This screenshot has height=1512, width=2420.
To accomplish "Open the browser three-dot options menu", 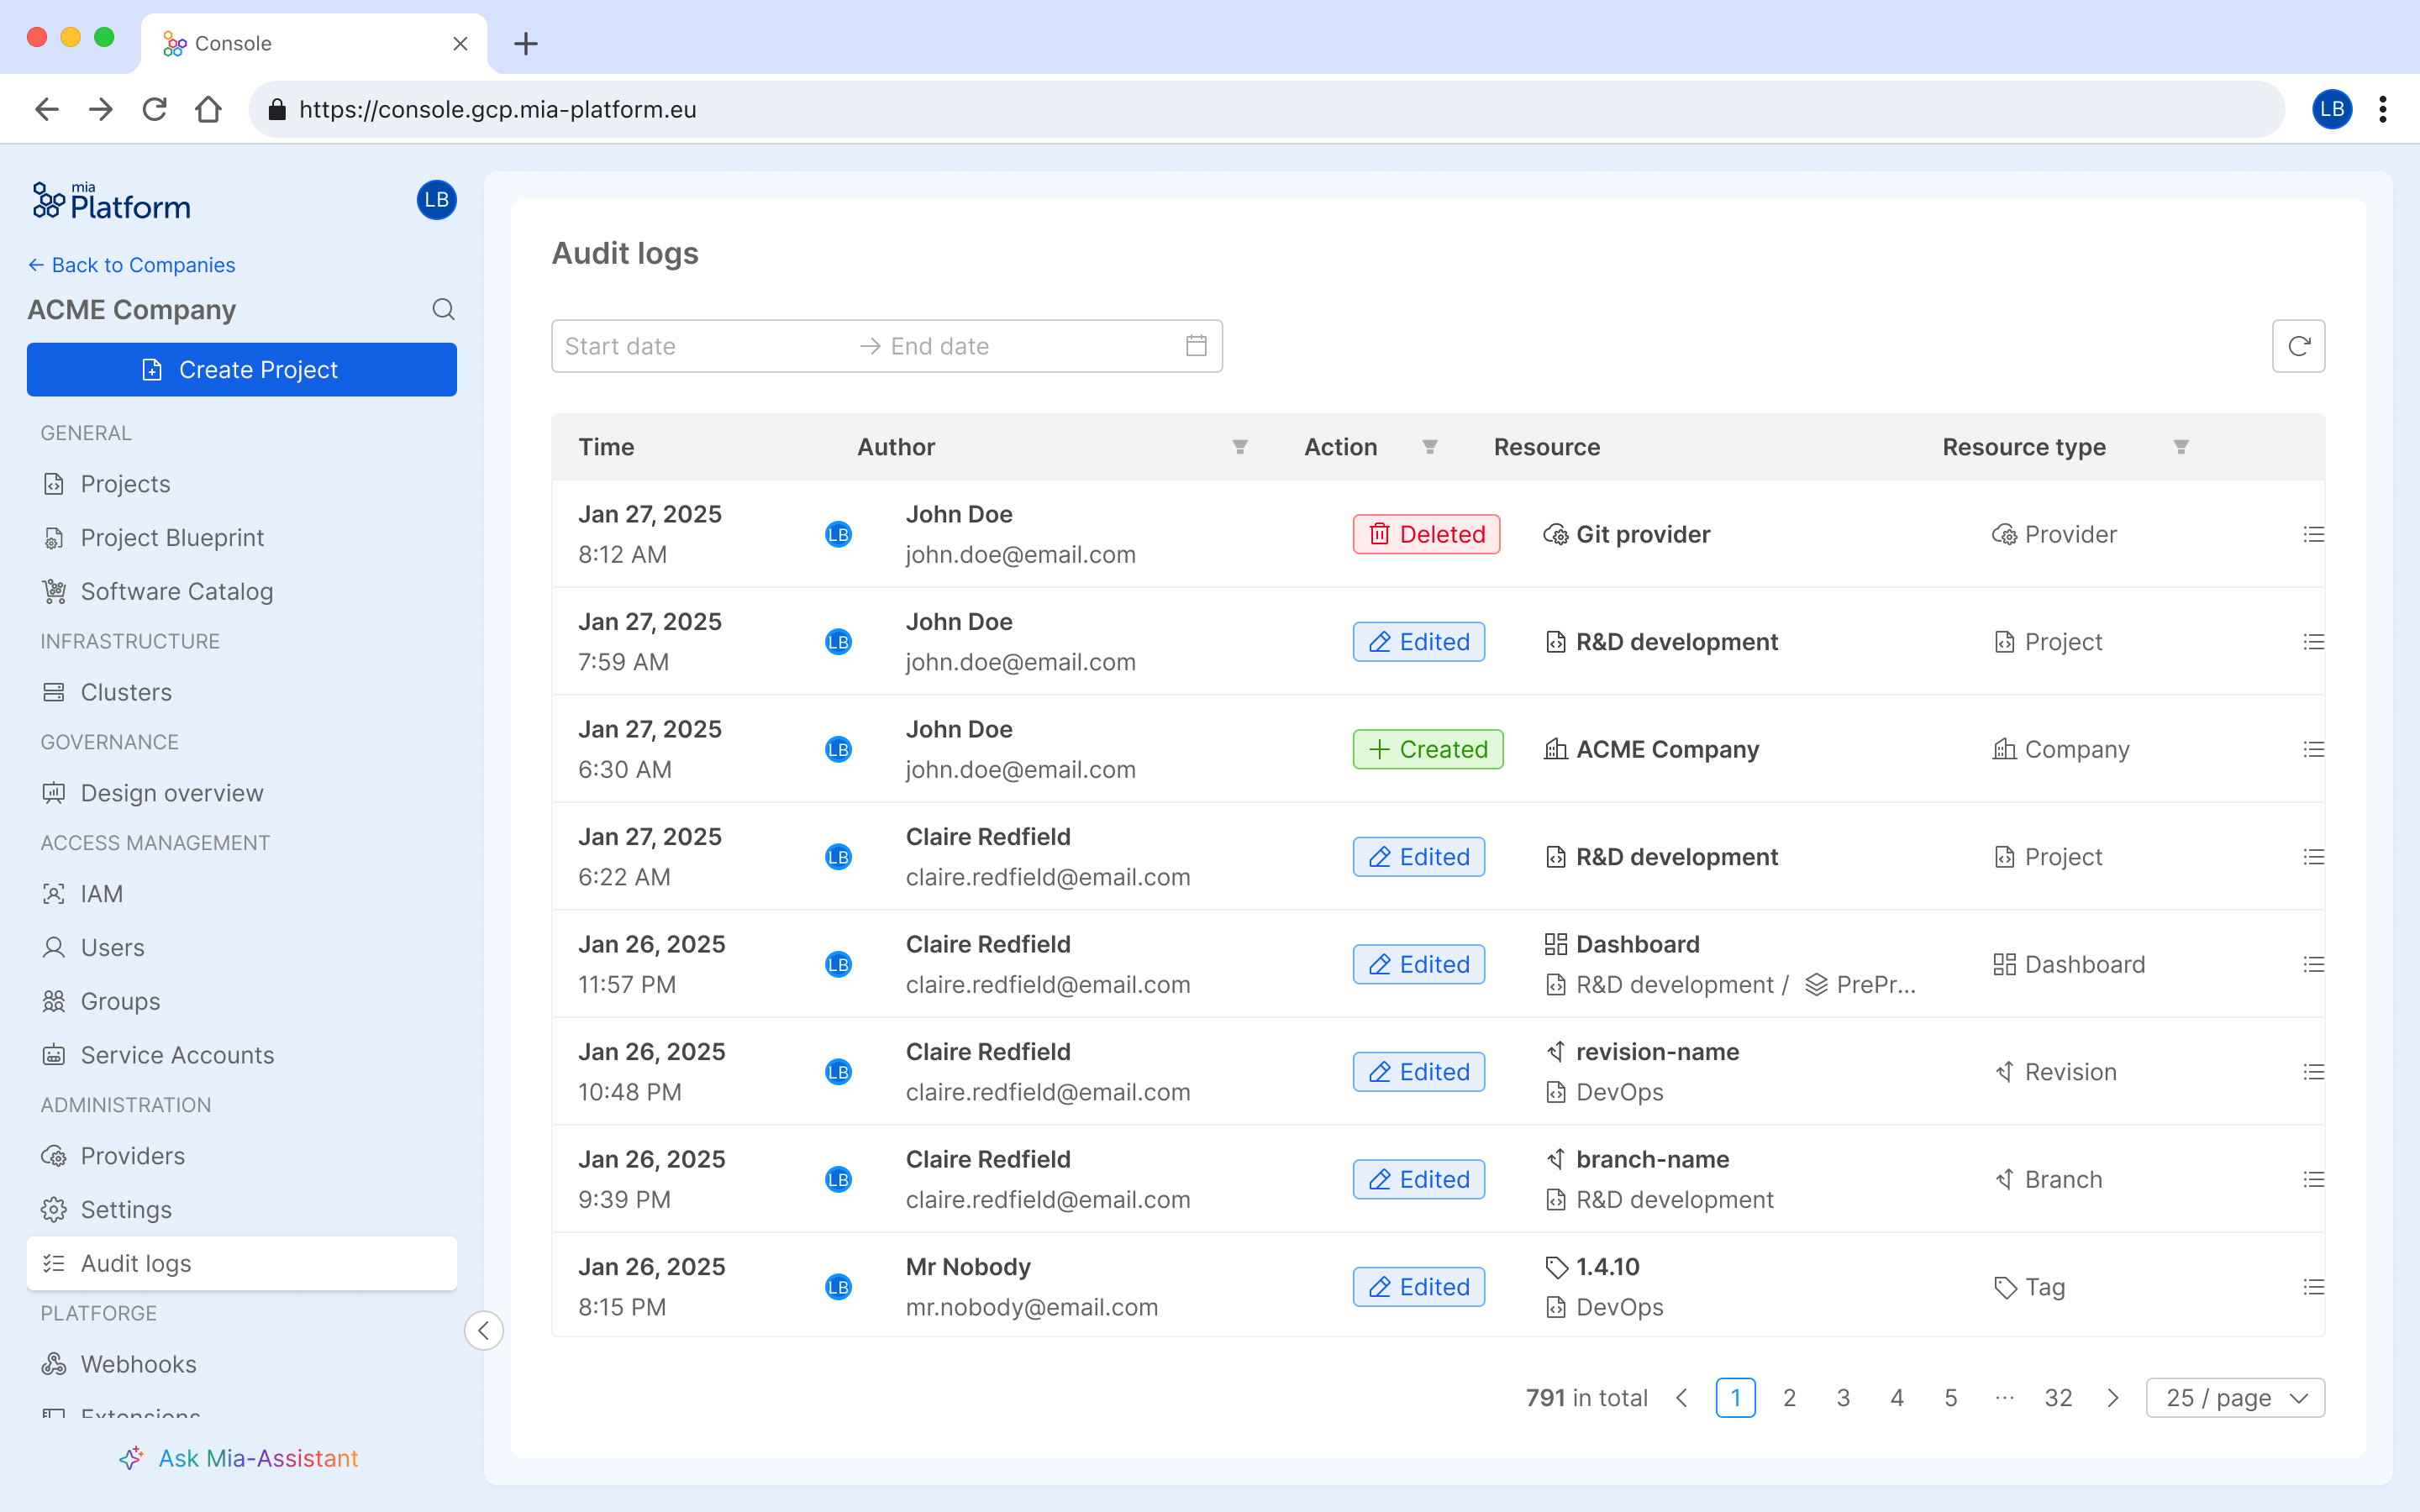I will (2385, 109).
